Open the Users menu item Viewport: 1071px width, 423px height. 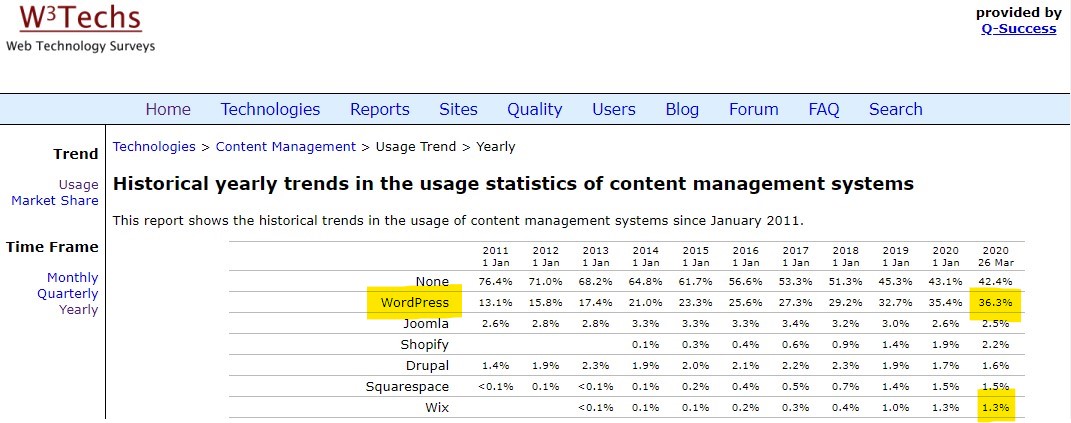click(614, 109)
